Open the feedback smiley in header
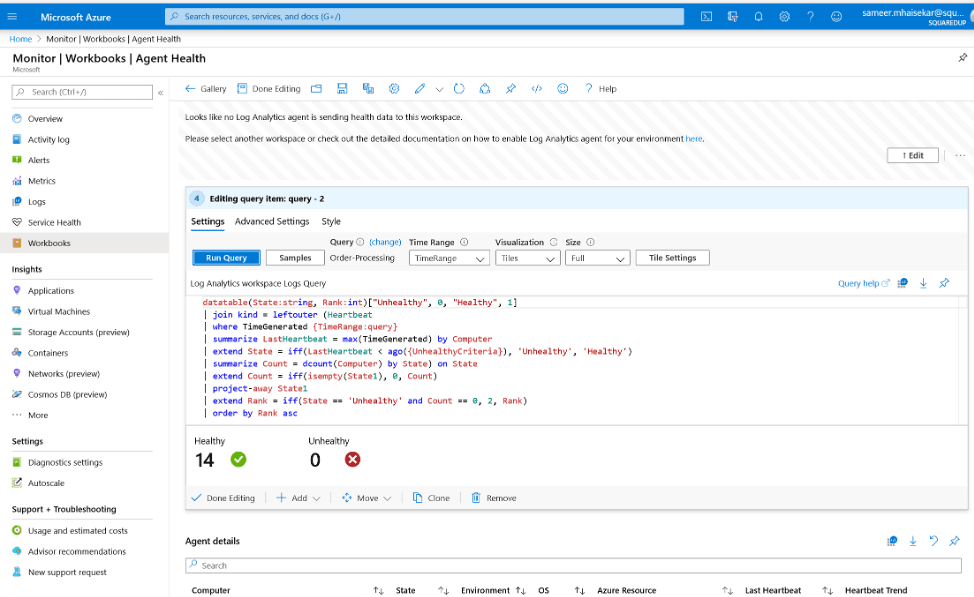 point(836,17)
